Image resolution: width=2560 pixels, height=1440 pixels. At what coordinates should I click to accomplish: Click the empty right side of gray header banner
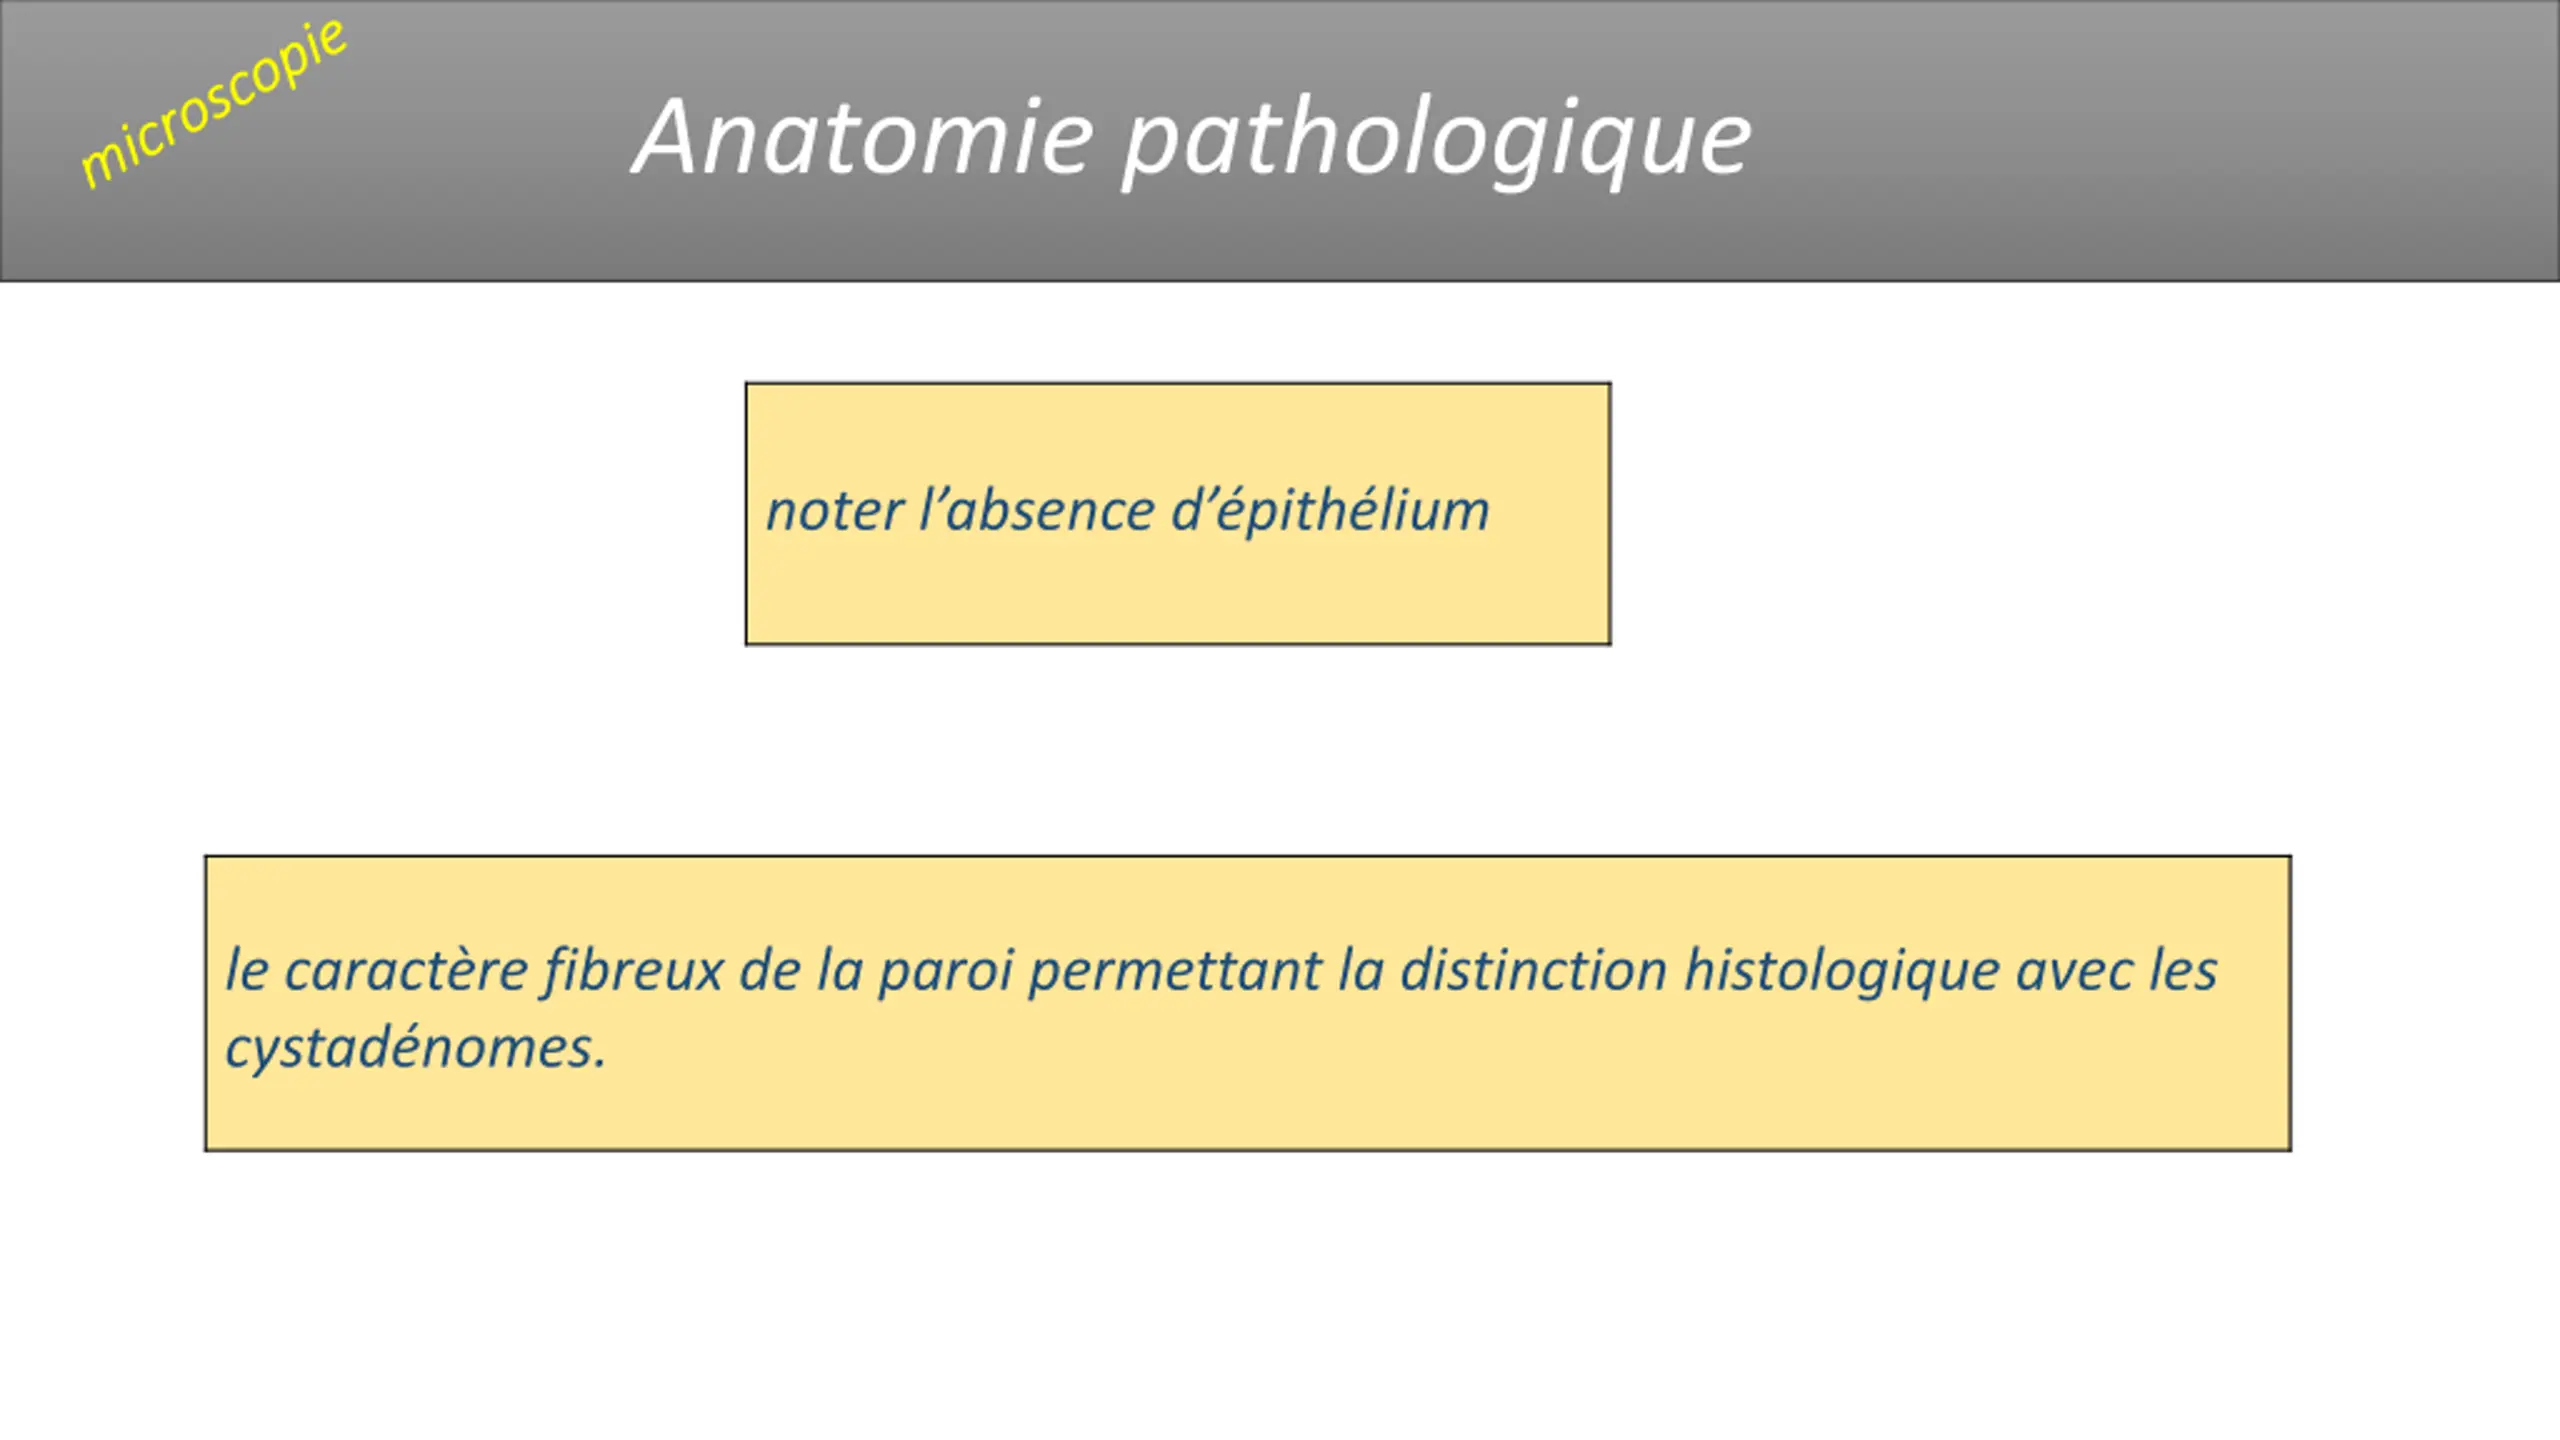2150,140
